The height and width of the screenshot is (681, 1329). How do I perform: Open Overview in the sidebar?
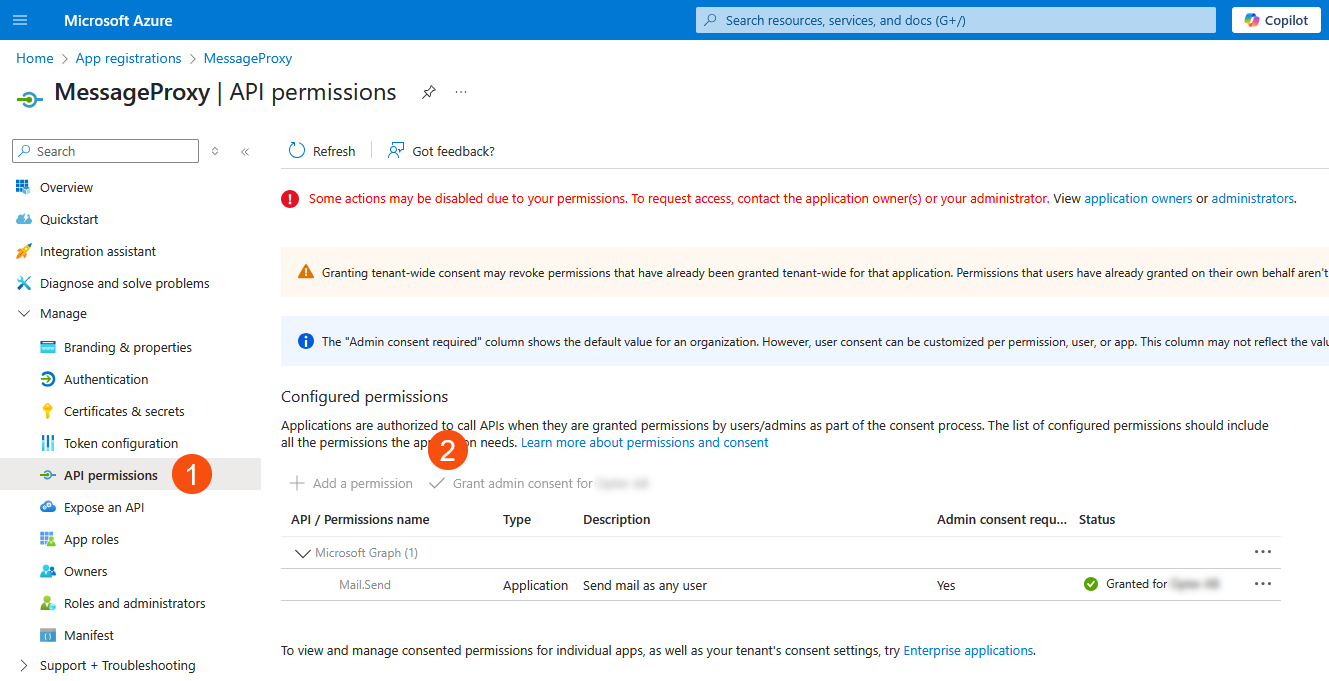(66, 187)
